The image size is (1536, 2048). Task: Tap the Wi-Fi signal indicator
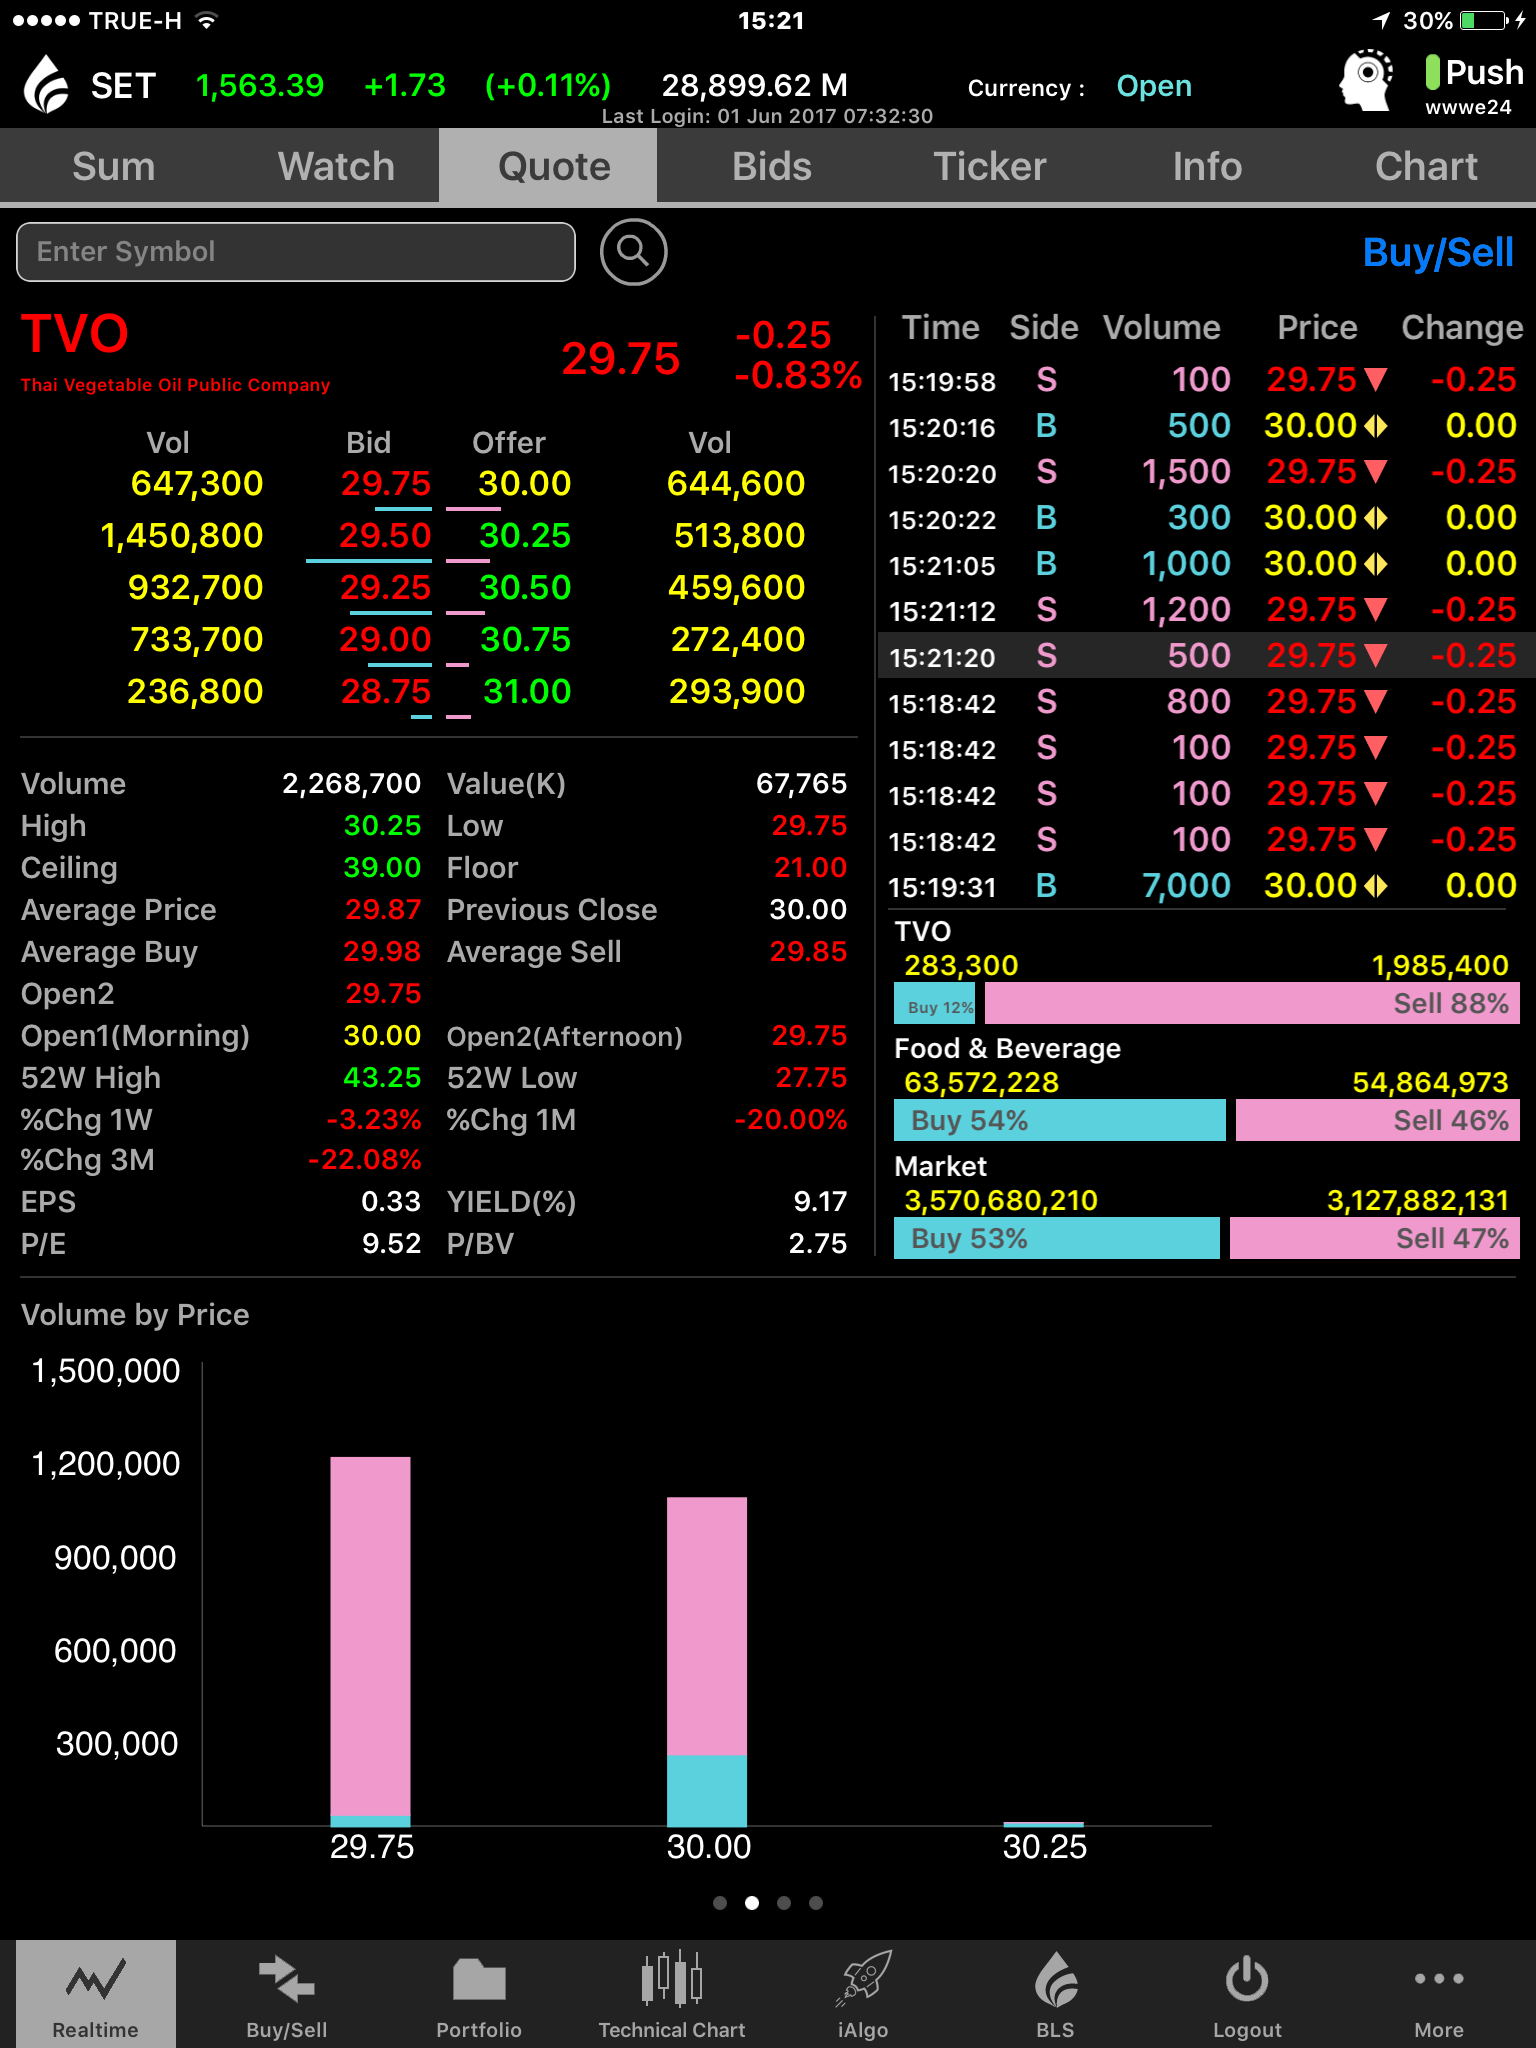pos(206,20)
